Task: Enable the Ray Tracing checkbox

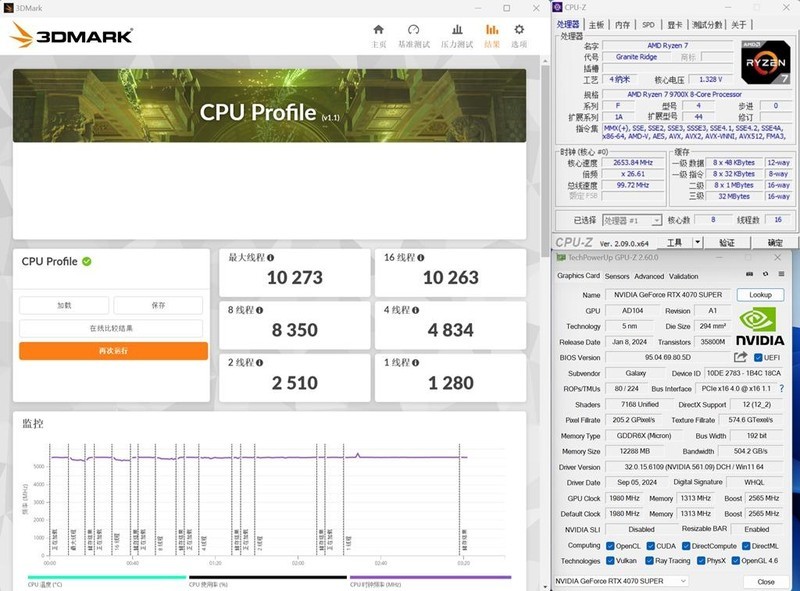Action: click(x=649, y=560)
